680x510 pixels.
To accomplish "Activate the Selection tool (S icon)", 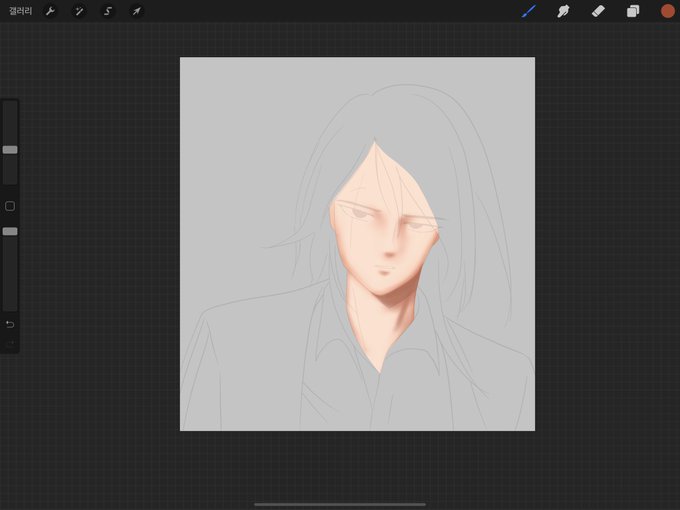I will coord(108,11).
